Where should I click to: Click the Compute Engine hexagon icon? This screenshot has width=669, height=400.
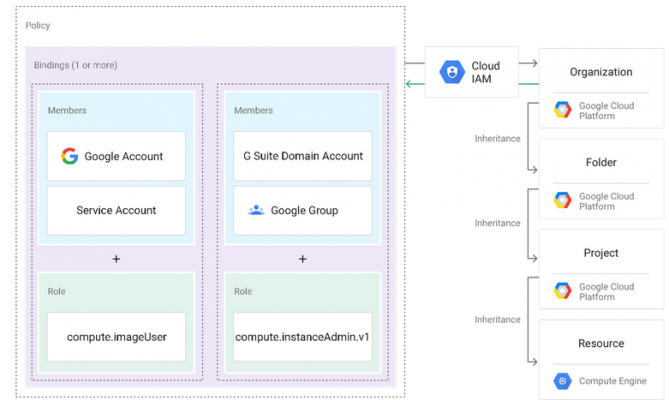pos(562,381)
